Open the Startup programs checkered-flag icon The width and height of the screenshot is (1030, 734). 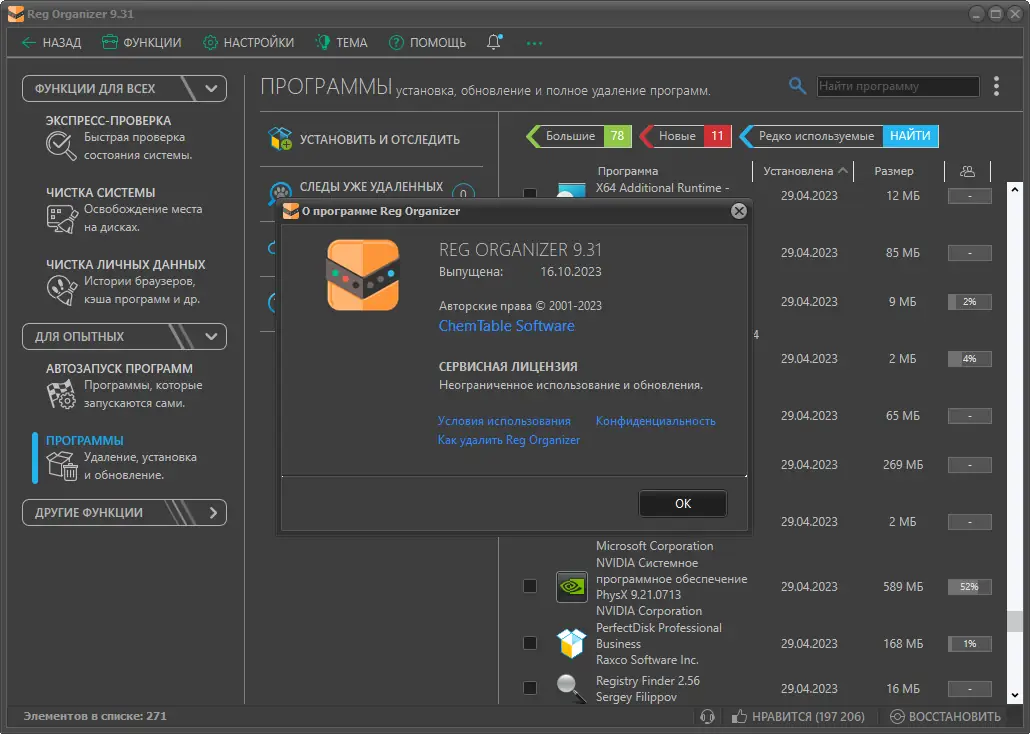click(x=61, y=394)
